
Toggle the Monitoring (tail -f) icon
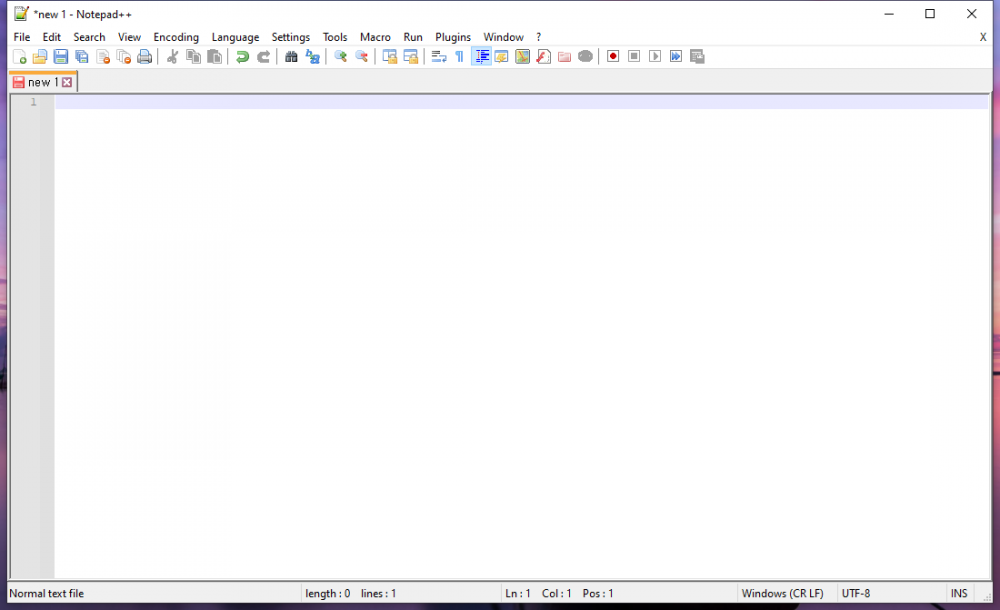coord(585,57)
